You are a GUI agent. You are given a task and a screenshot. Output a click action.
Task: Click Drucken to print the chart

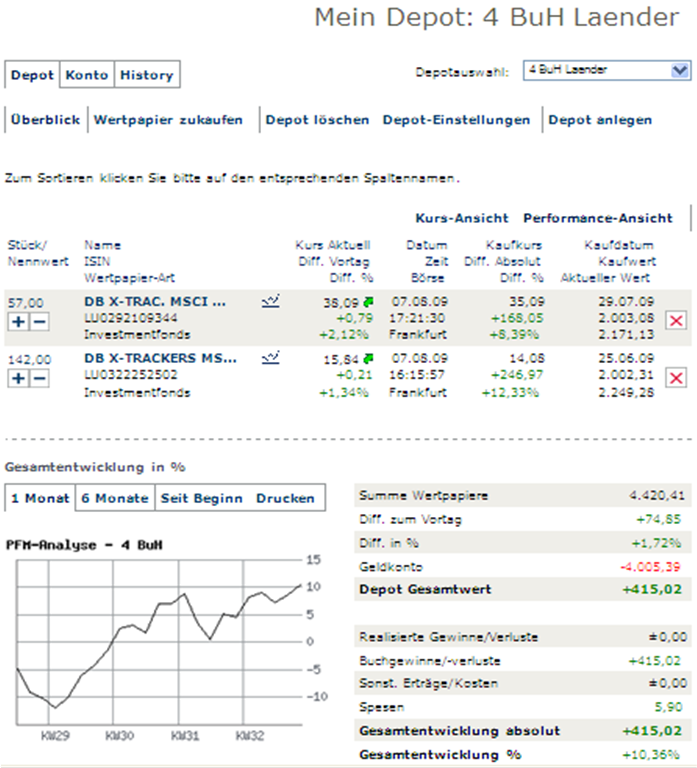(x=284, y=498)
